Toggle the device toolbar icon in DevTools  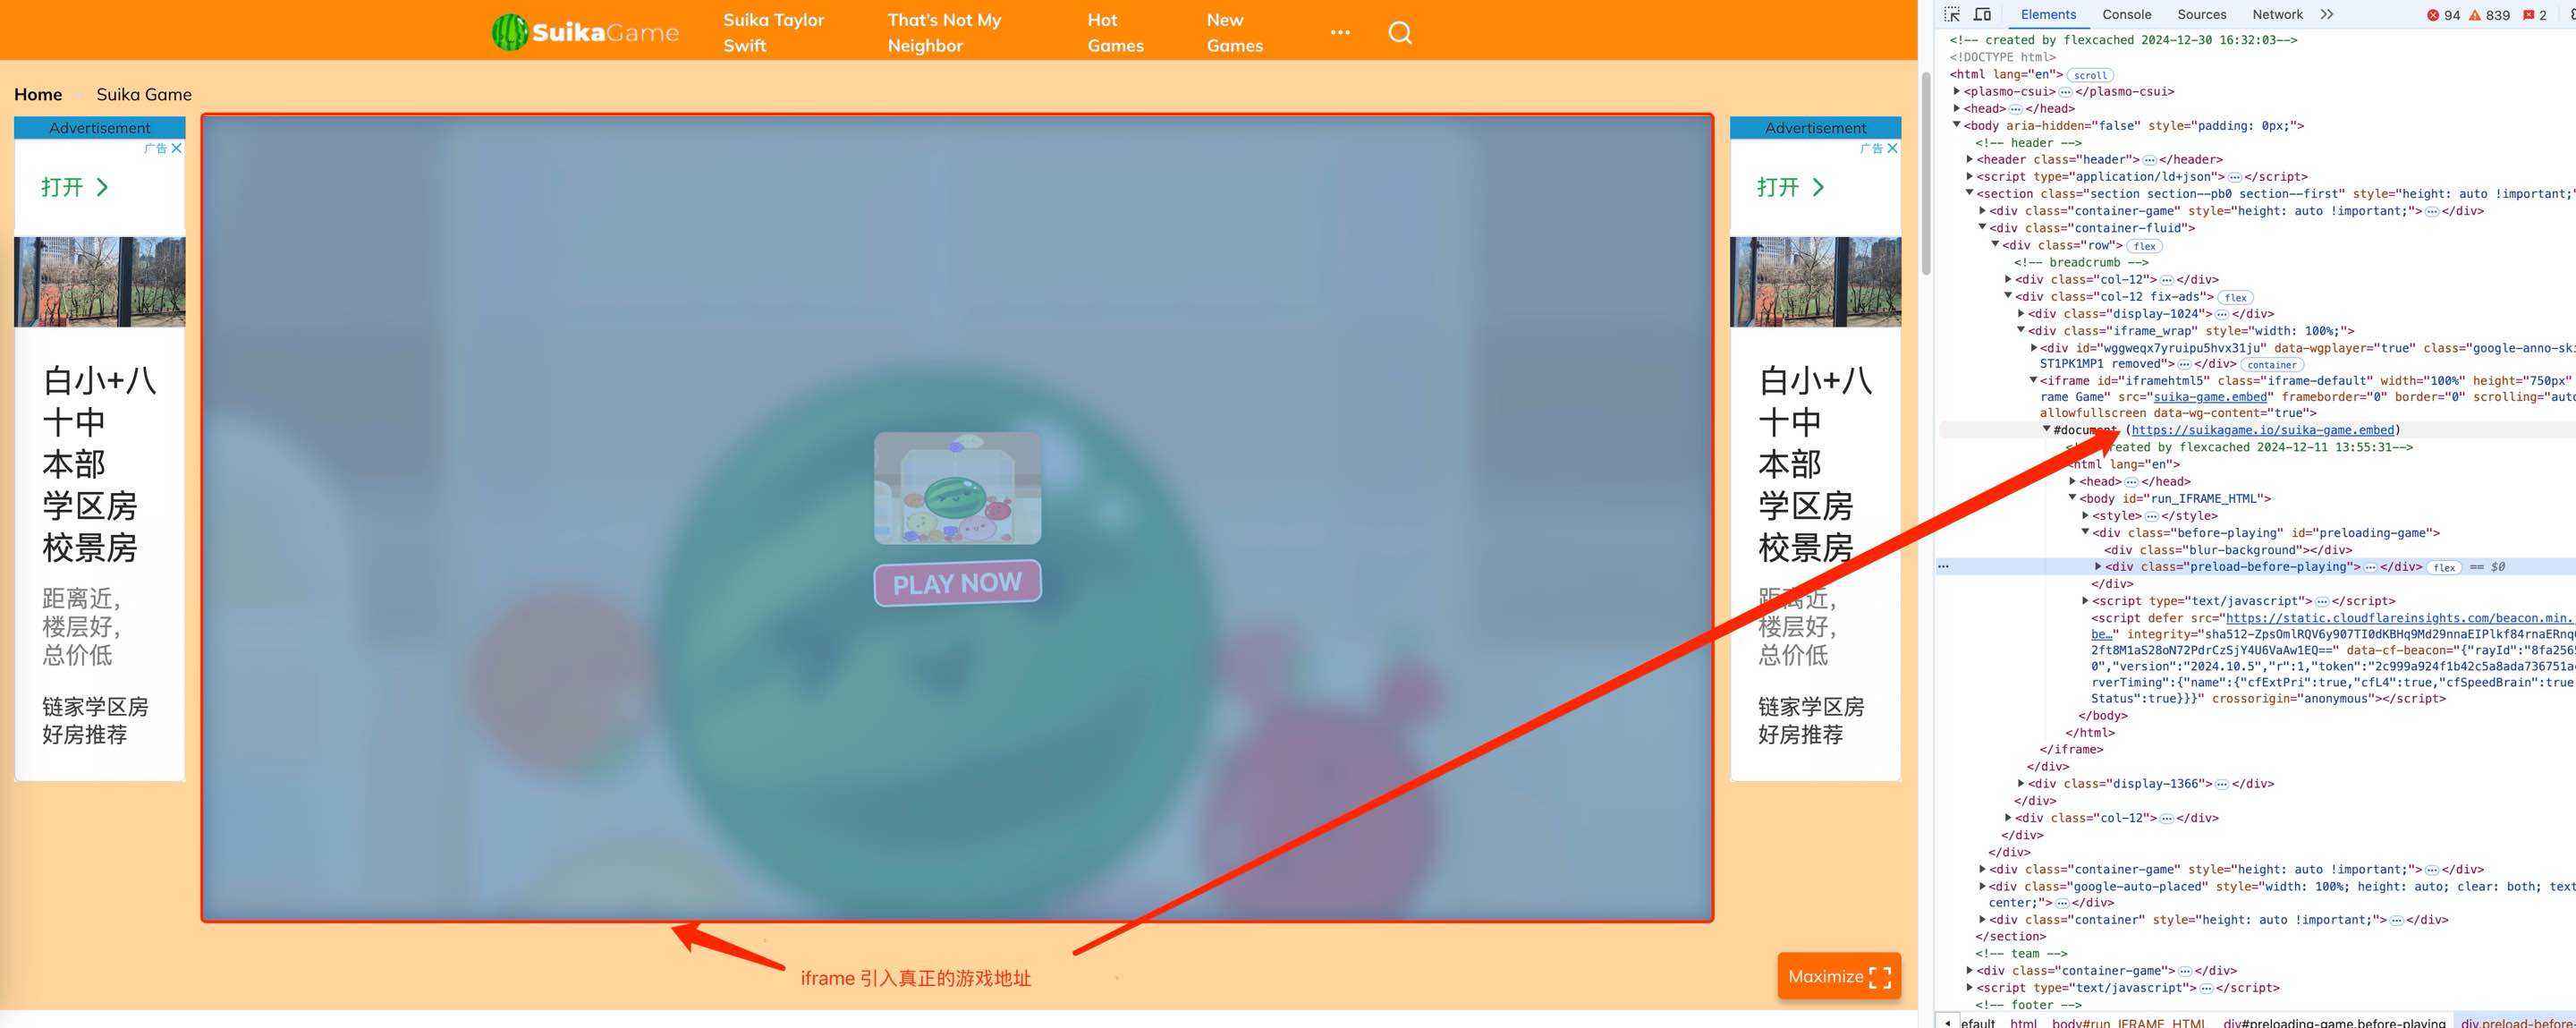click(1982, 14)
